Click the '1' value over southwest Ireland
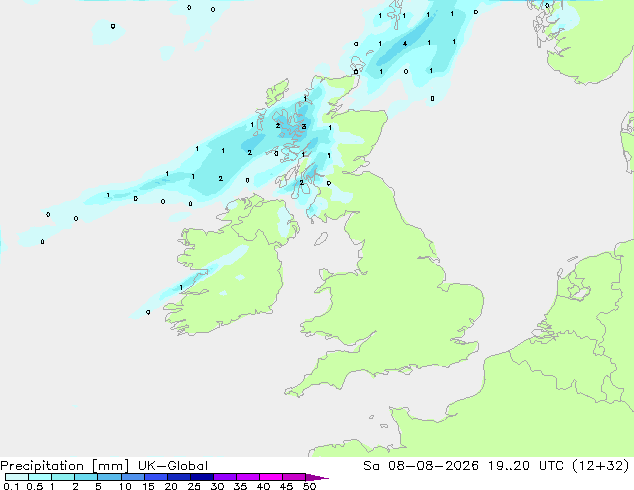The height and width of the screenshot is (490, 634). pos(181,287)
